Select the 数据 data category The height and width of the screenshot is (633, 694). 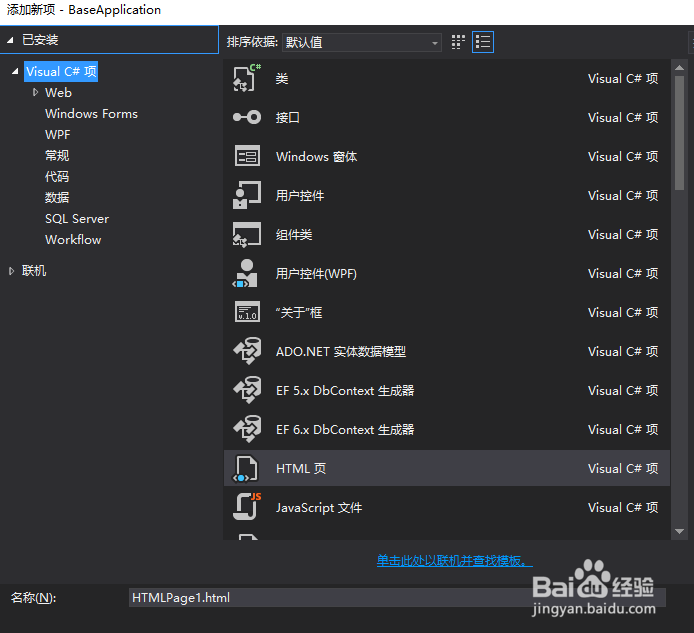tap(57, 197)
